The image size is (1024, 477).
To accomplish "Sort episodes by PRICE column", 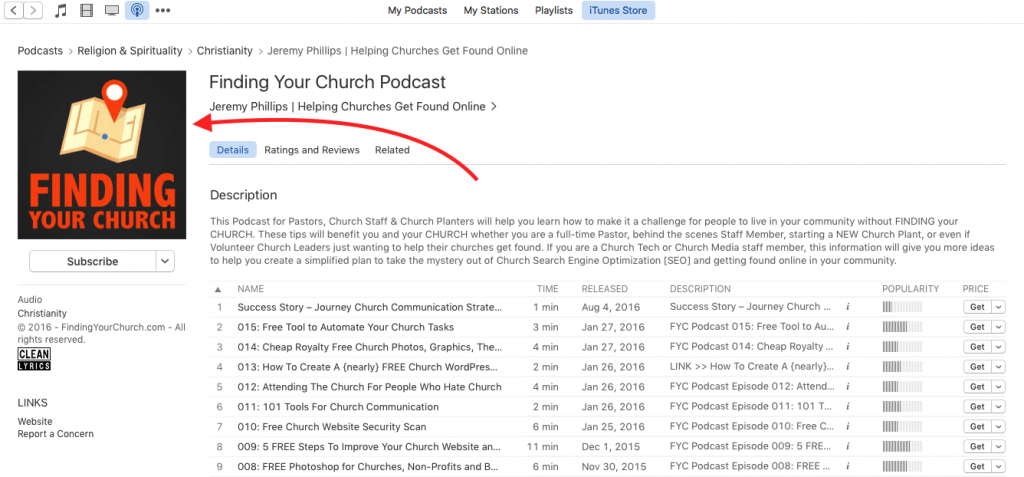I will tap(976, 289).
